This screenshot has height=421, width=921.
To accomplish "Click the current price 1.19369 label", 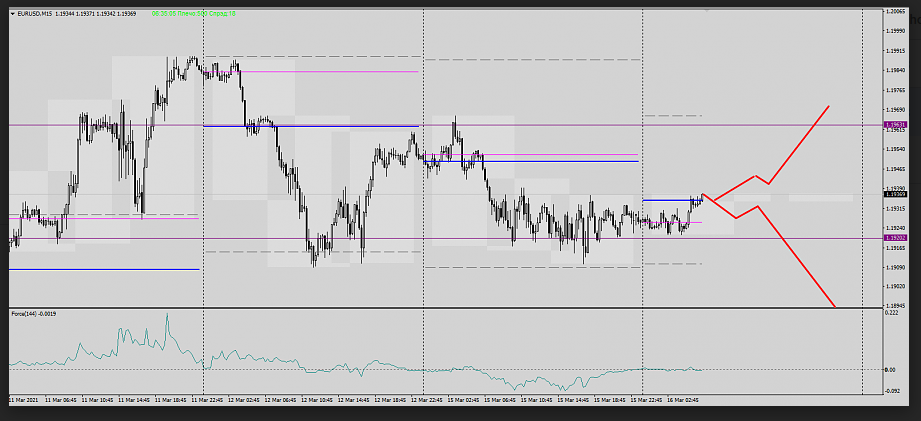I will coord(894,195).
